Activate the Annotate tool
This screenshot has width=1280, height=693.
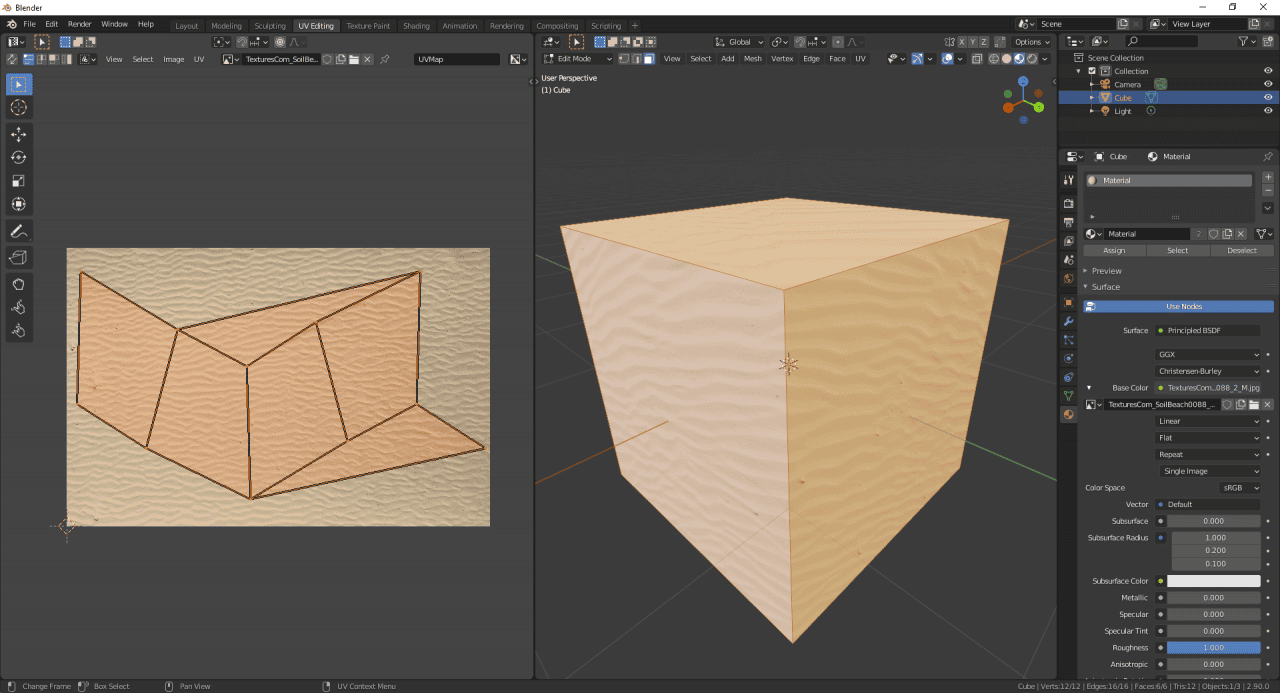point(18,231)
